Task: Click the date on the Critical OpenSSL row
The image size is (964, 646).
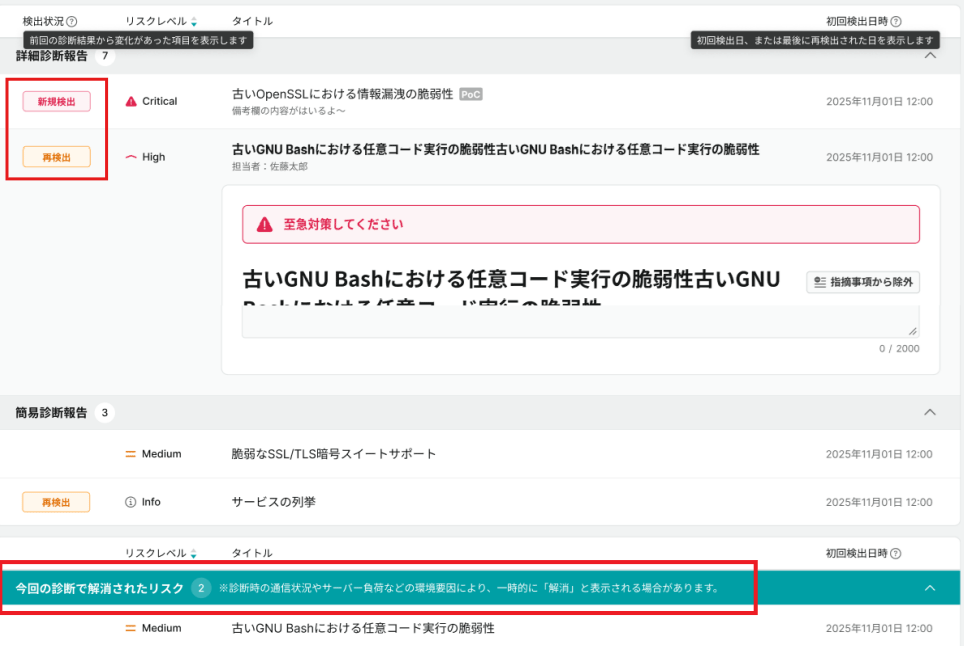Action: (879, 101)
